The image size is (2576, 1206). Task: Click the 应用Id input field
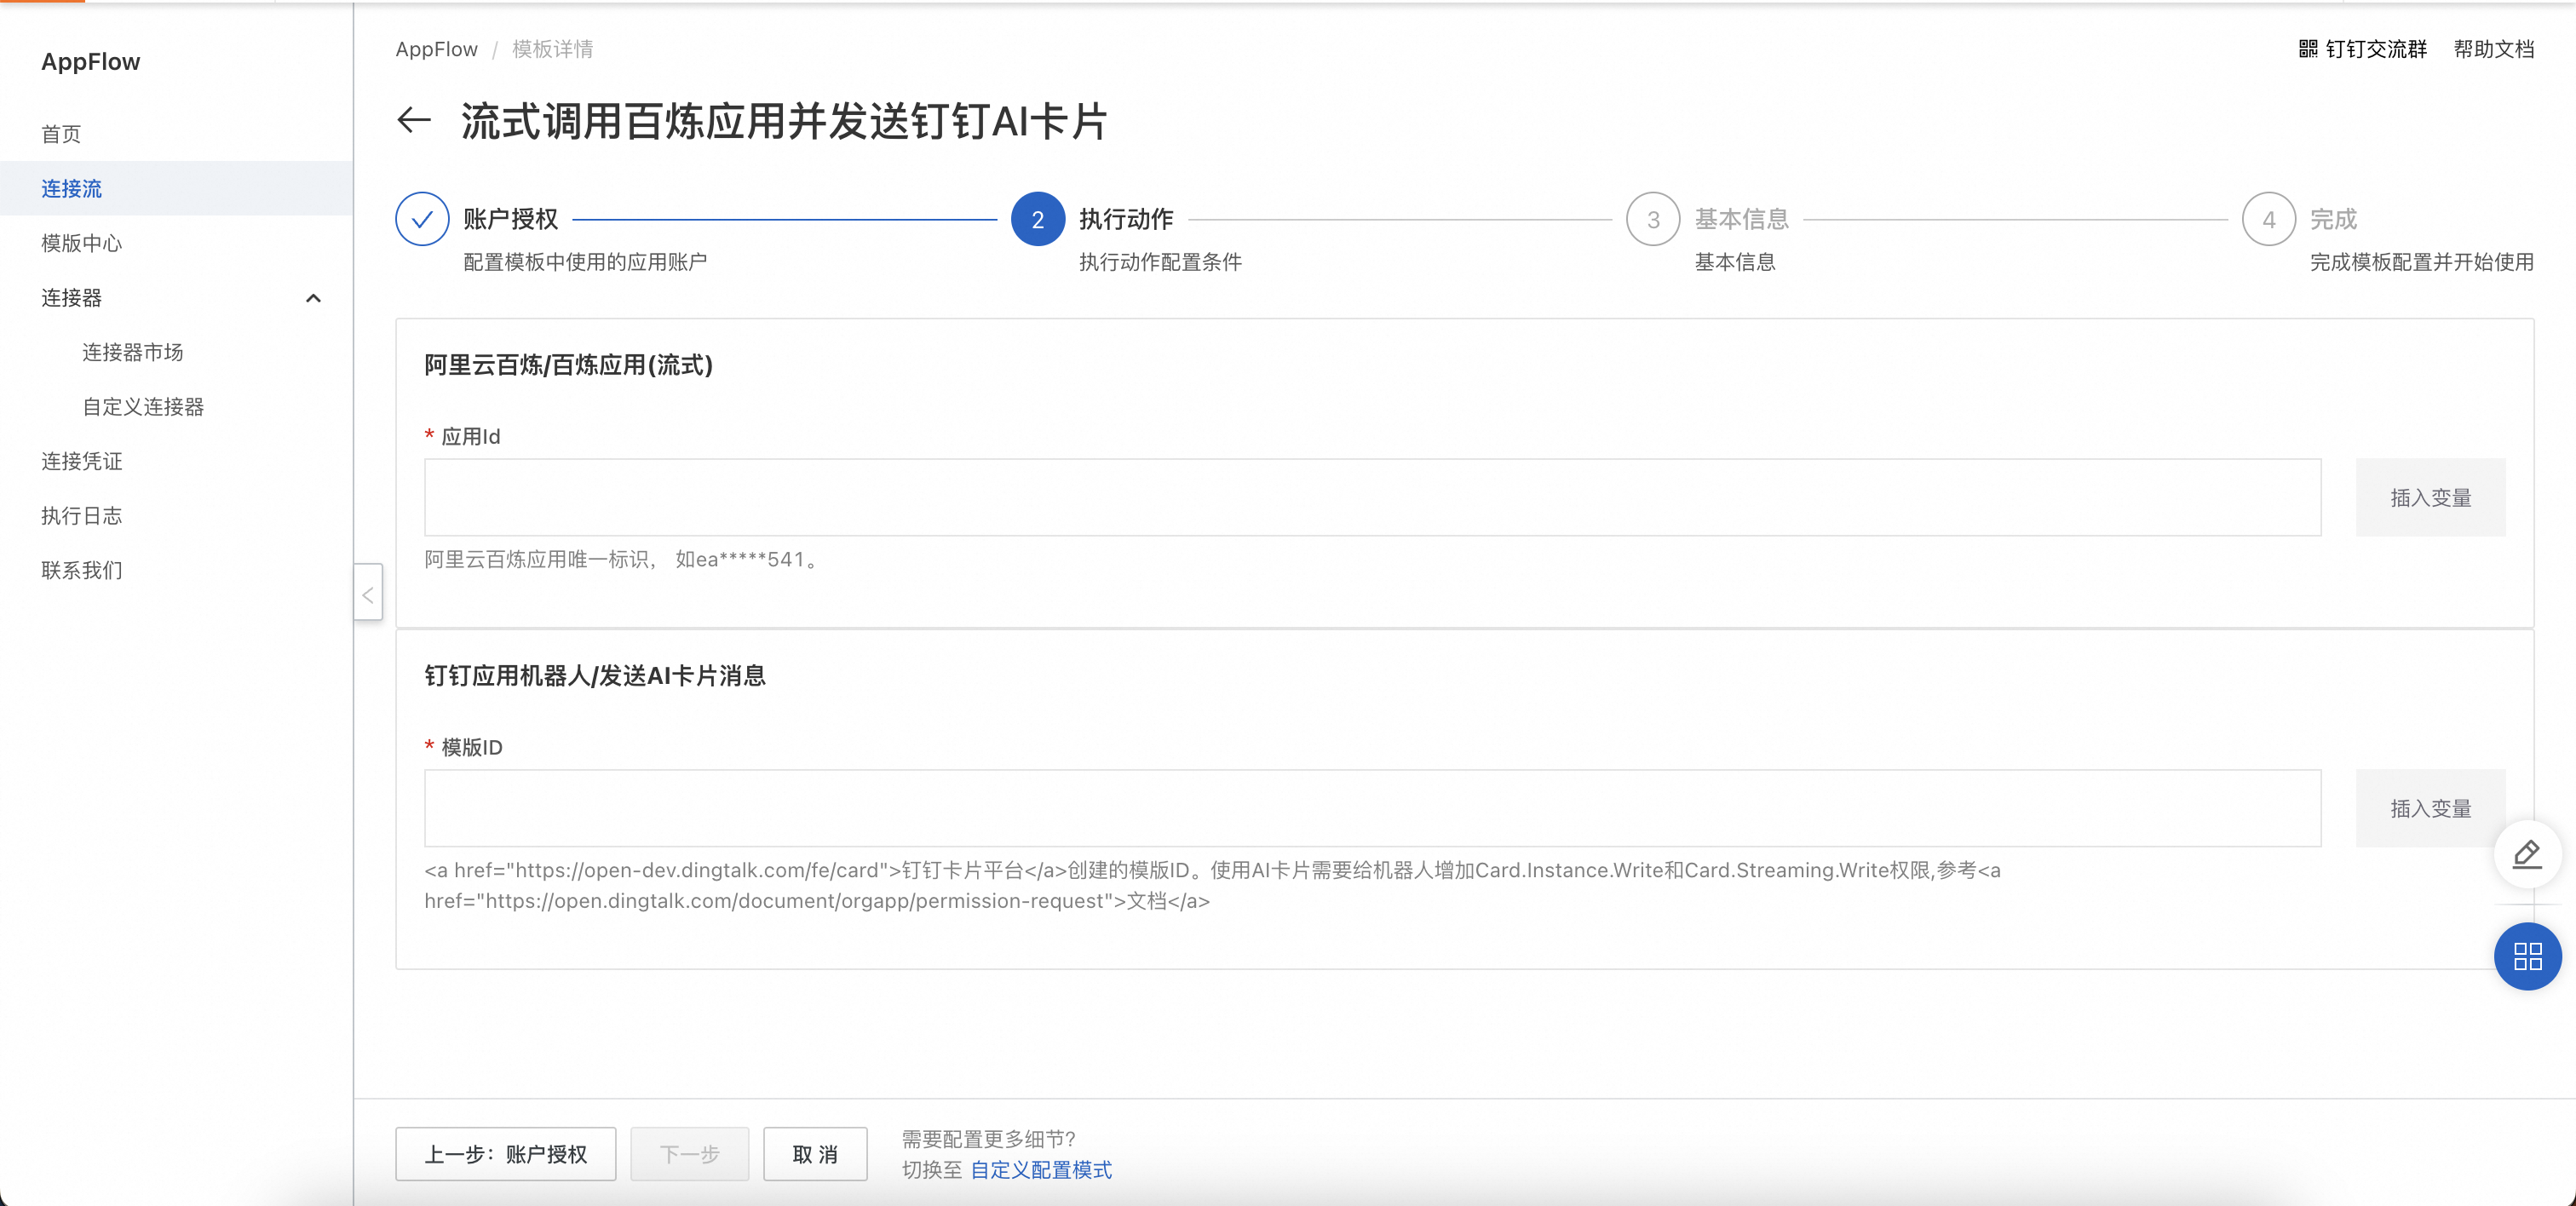[1372, 498]
